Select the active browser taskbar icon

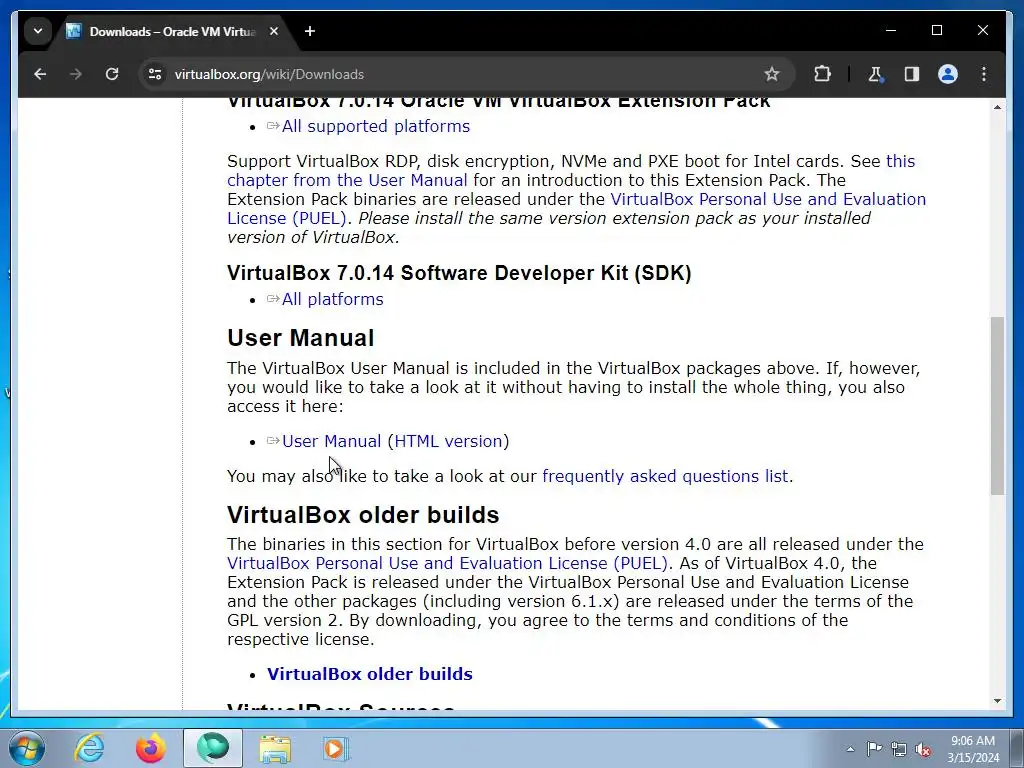pos(213,748)
